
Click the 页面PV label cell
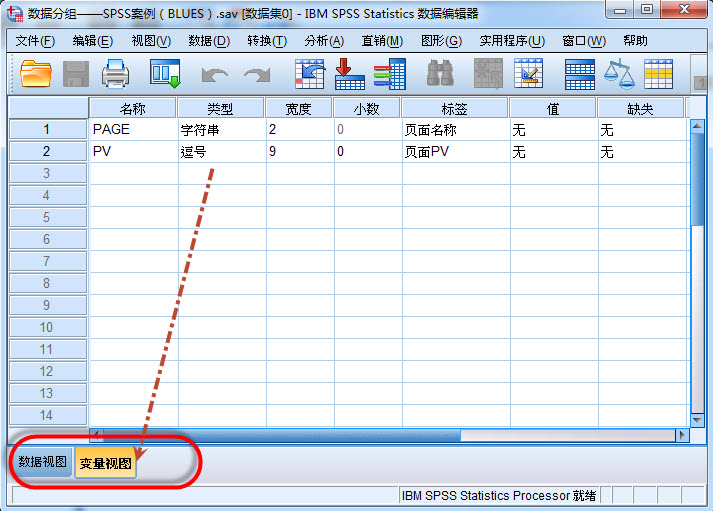456,151
